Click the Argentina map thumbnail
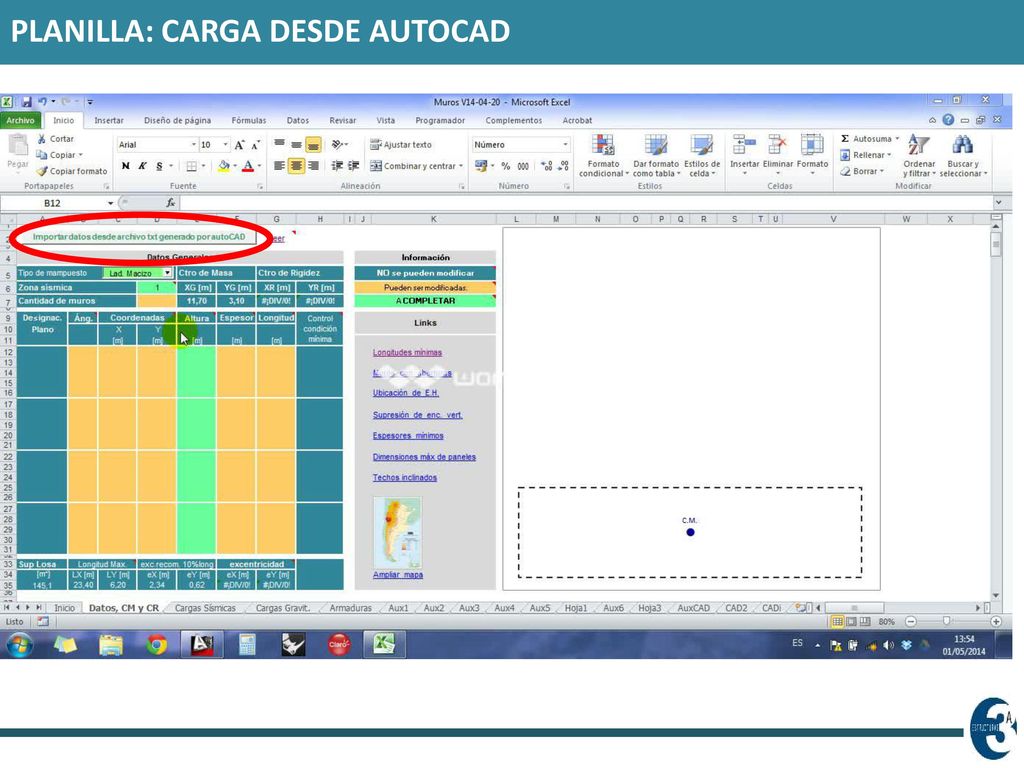The width and height of the screenshot is (1024, 768). point(398,532)
